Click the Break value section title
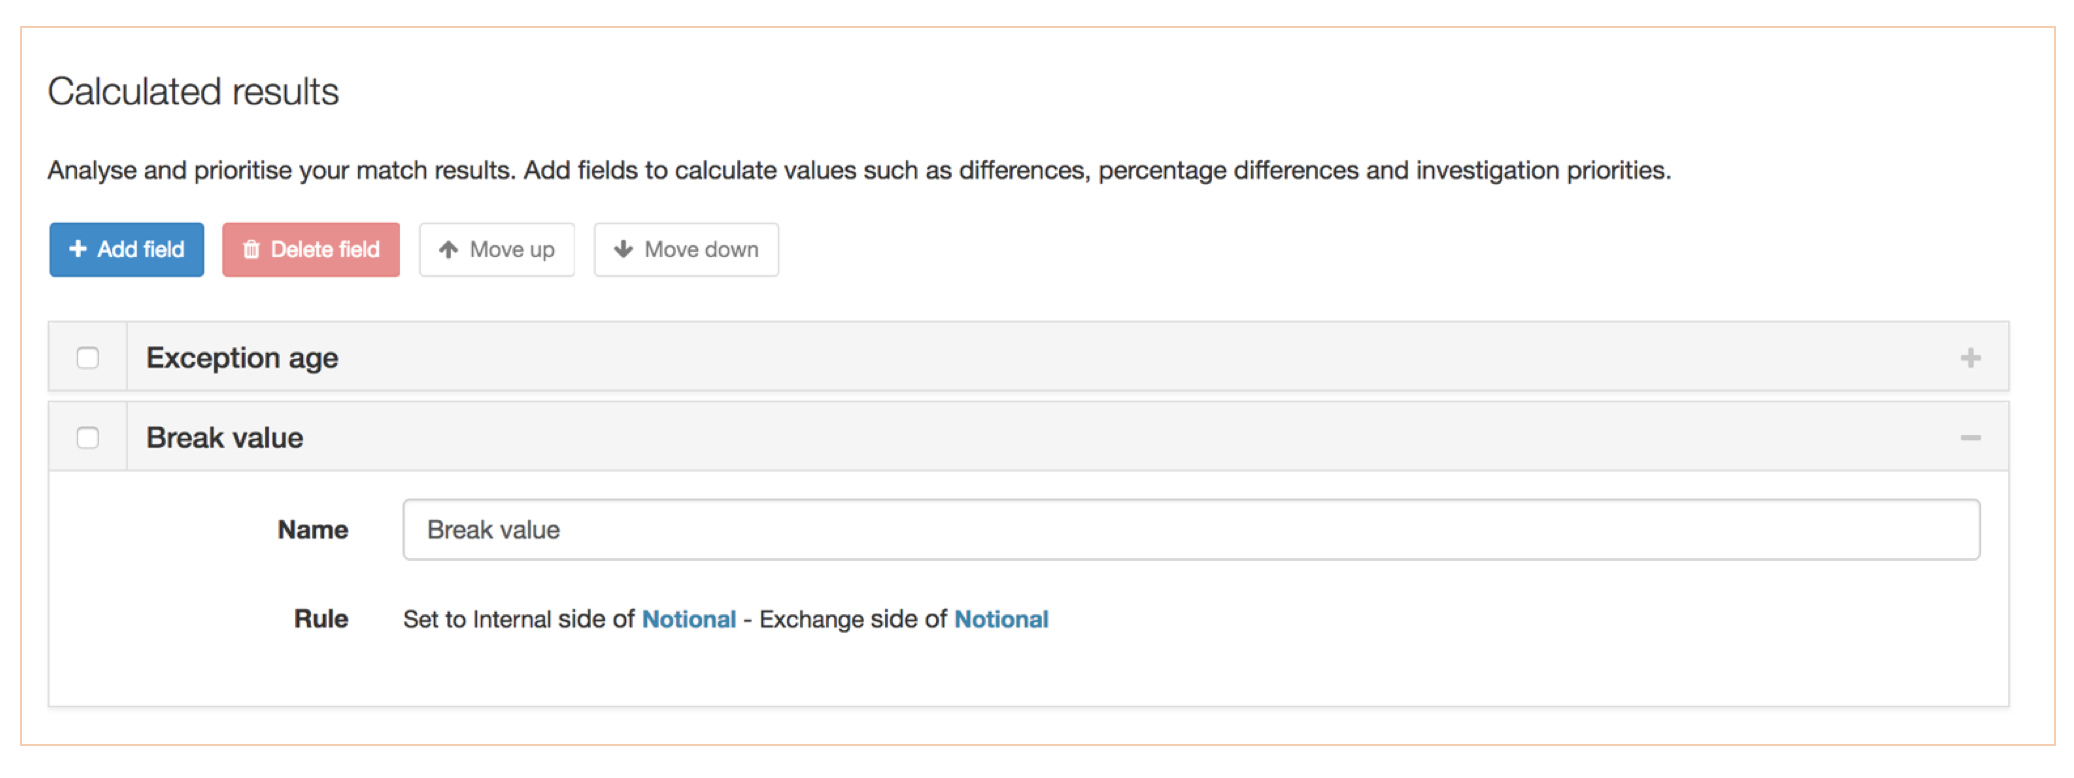Image resolution: width=2074 pixels, height=778 pixels. tap(224, 438)
